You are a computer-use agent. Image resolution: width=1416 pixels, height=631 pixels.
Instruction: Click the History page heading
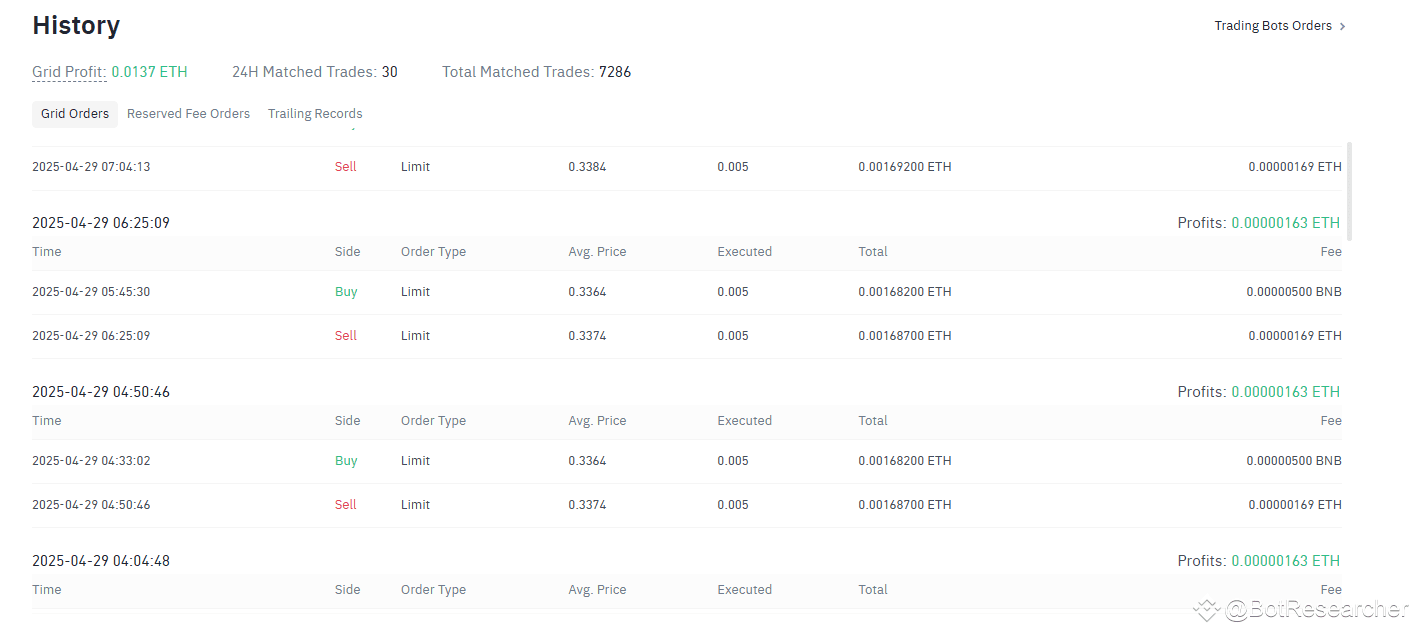[76, 26]
